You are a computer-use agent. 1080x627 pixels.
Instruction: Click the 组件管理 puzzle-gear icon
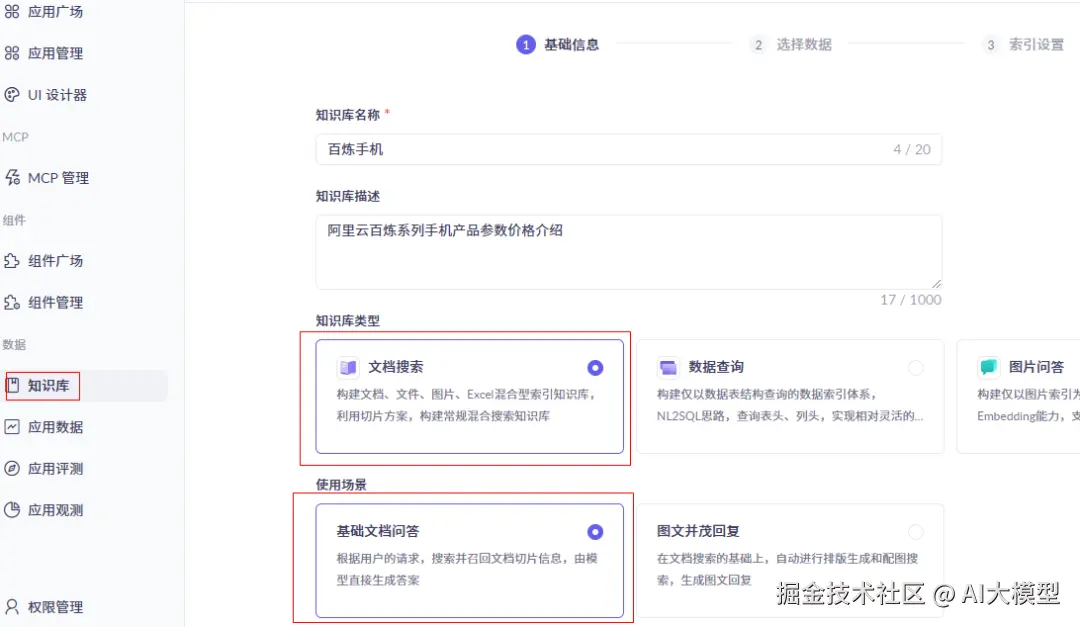pos(12,302)
